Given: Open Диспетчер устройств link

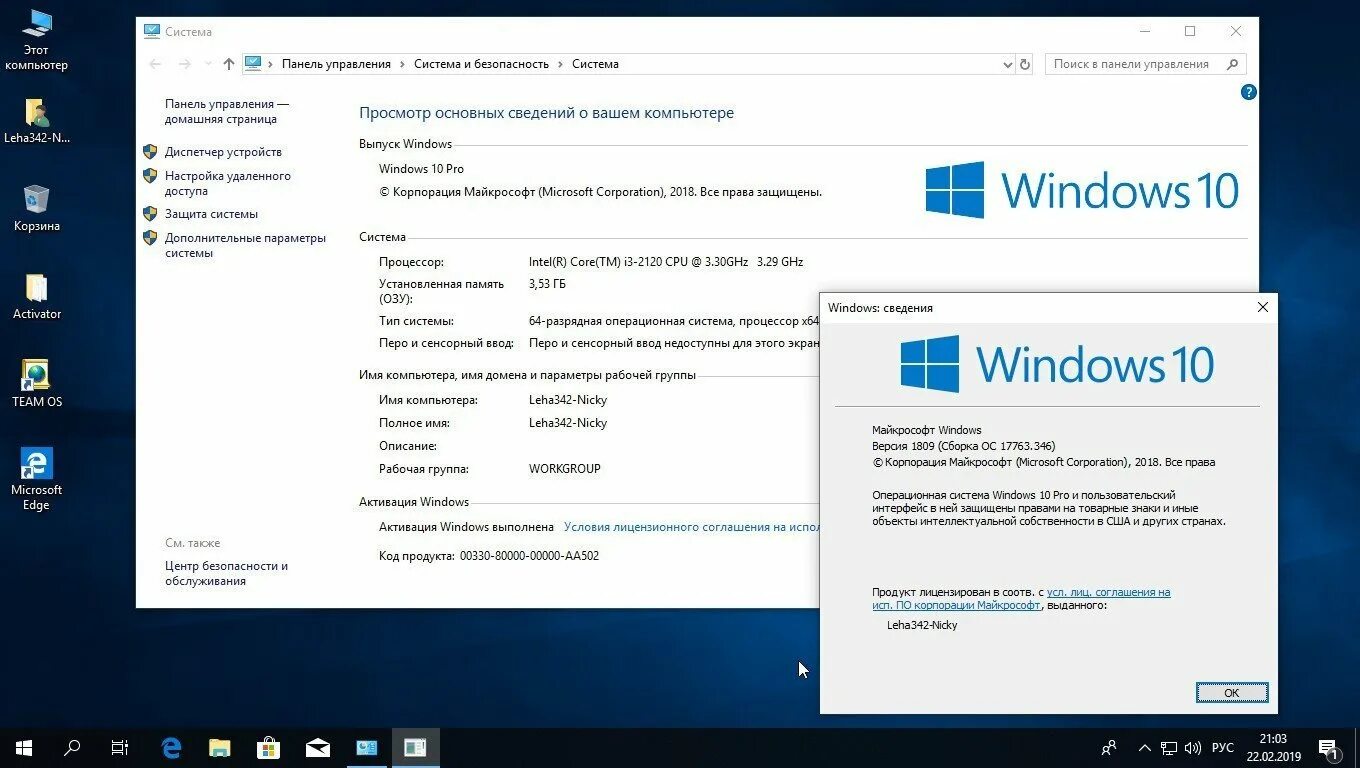Looking at the screenshot, I should pyautogui.click(x=223, y=152).
